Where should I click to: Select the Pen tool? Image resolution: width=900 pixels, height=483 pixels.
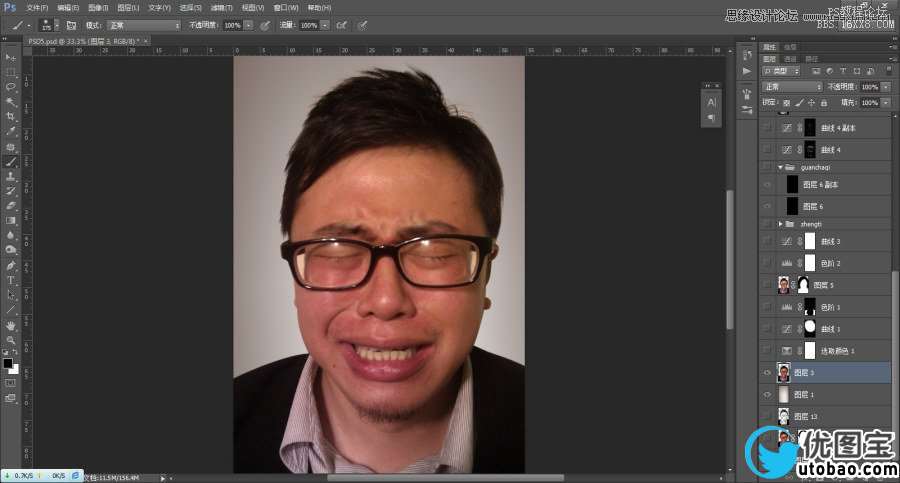click(x=10, y=265)
